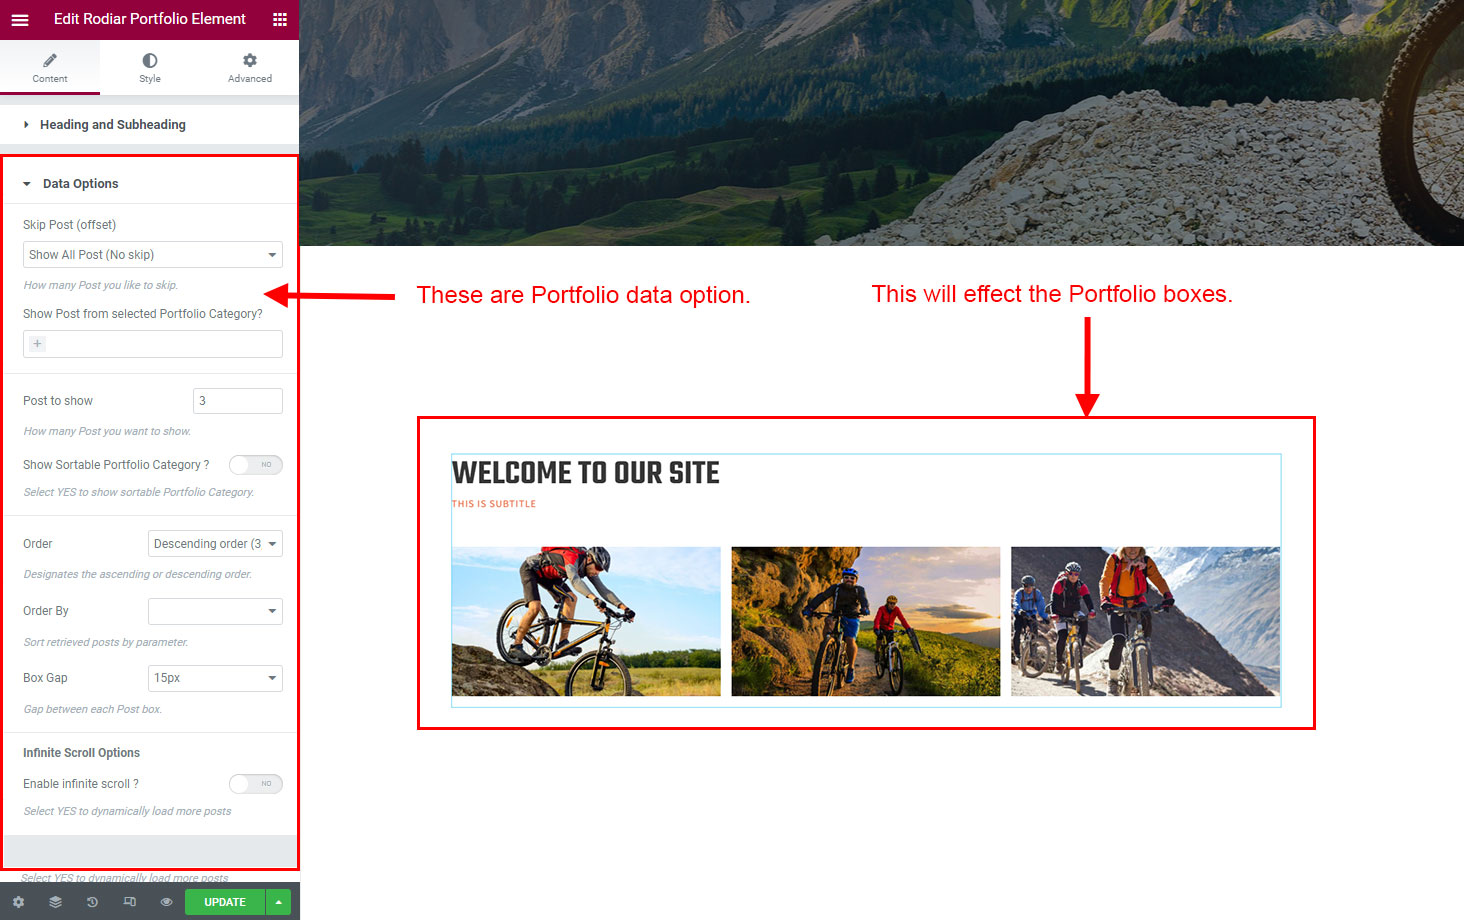Open the hamburger menu icon
1464x920 pixels.
click(x=20, y=19)
